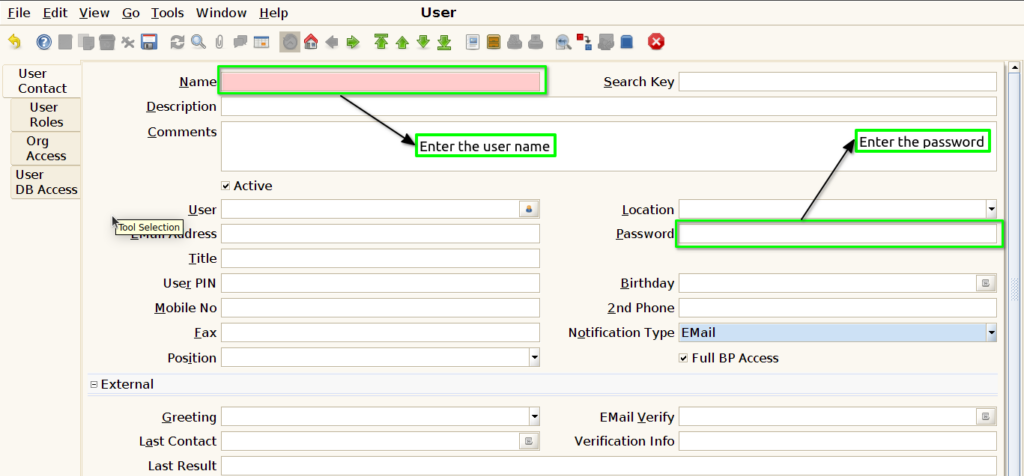Image resolution: width=1024 pixels, height=476 pixels.
Task: Click into the User PIN field
Action: tap(381, 283)
